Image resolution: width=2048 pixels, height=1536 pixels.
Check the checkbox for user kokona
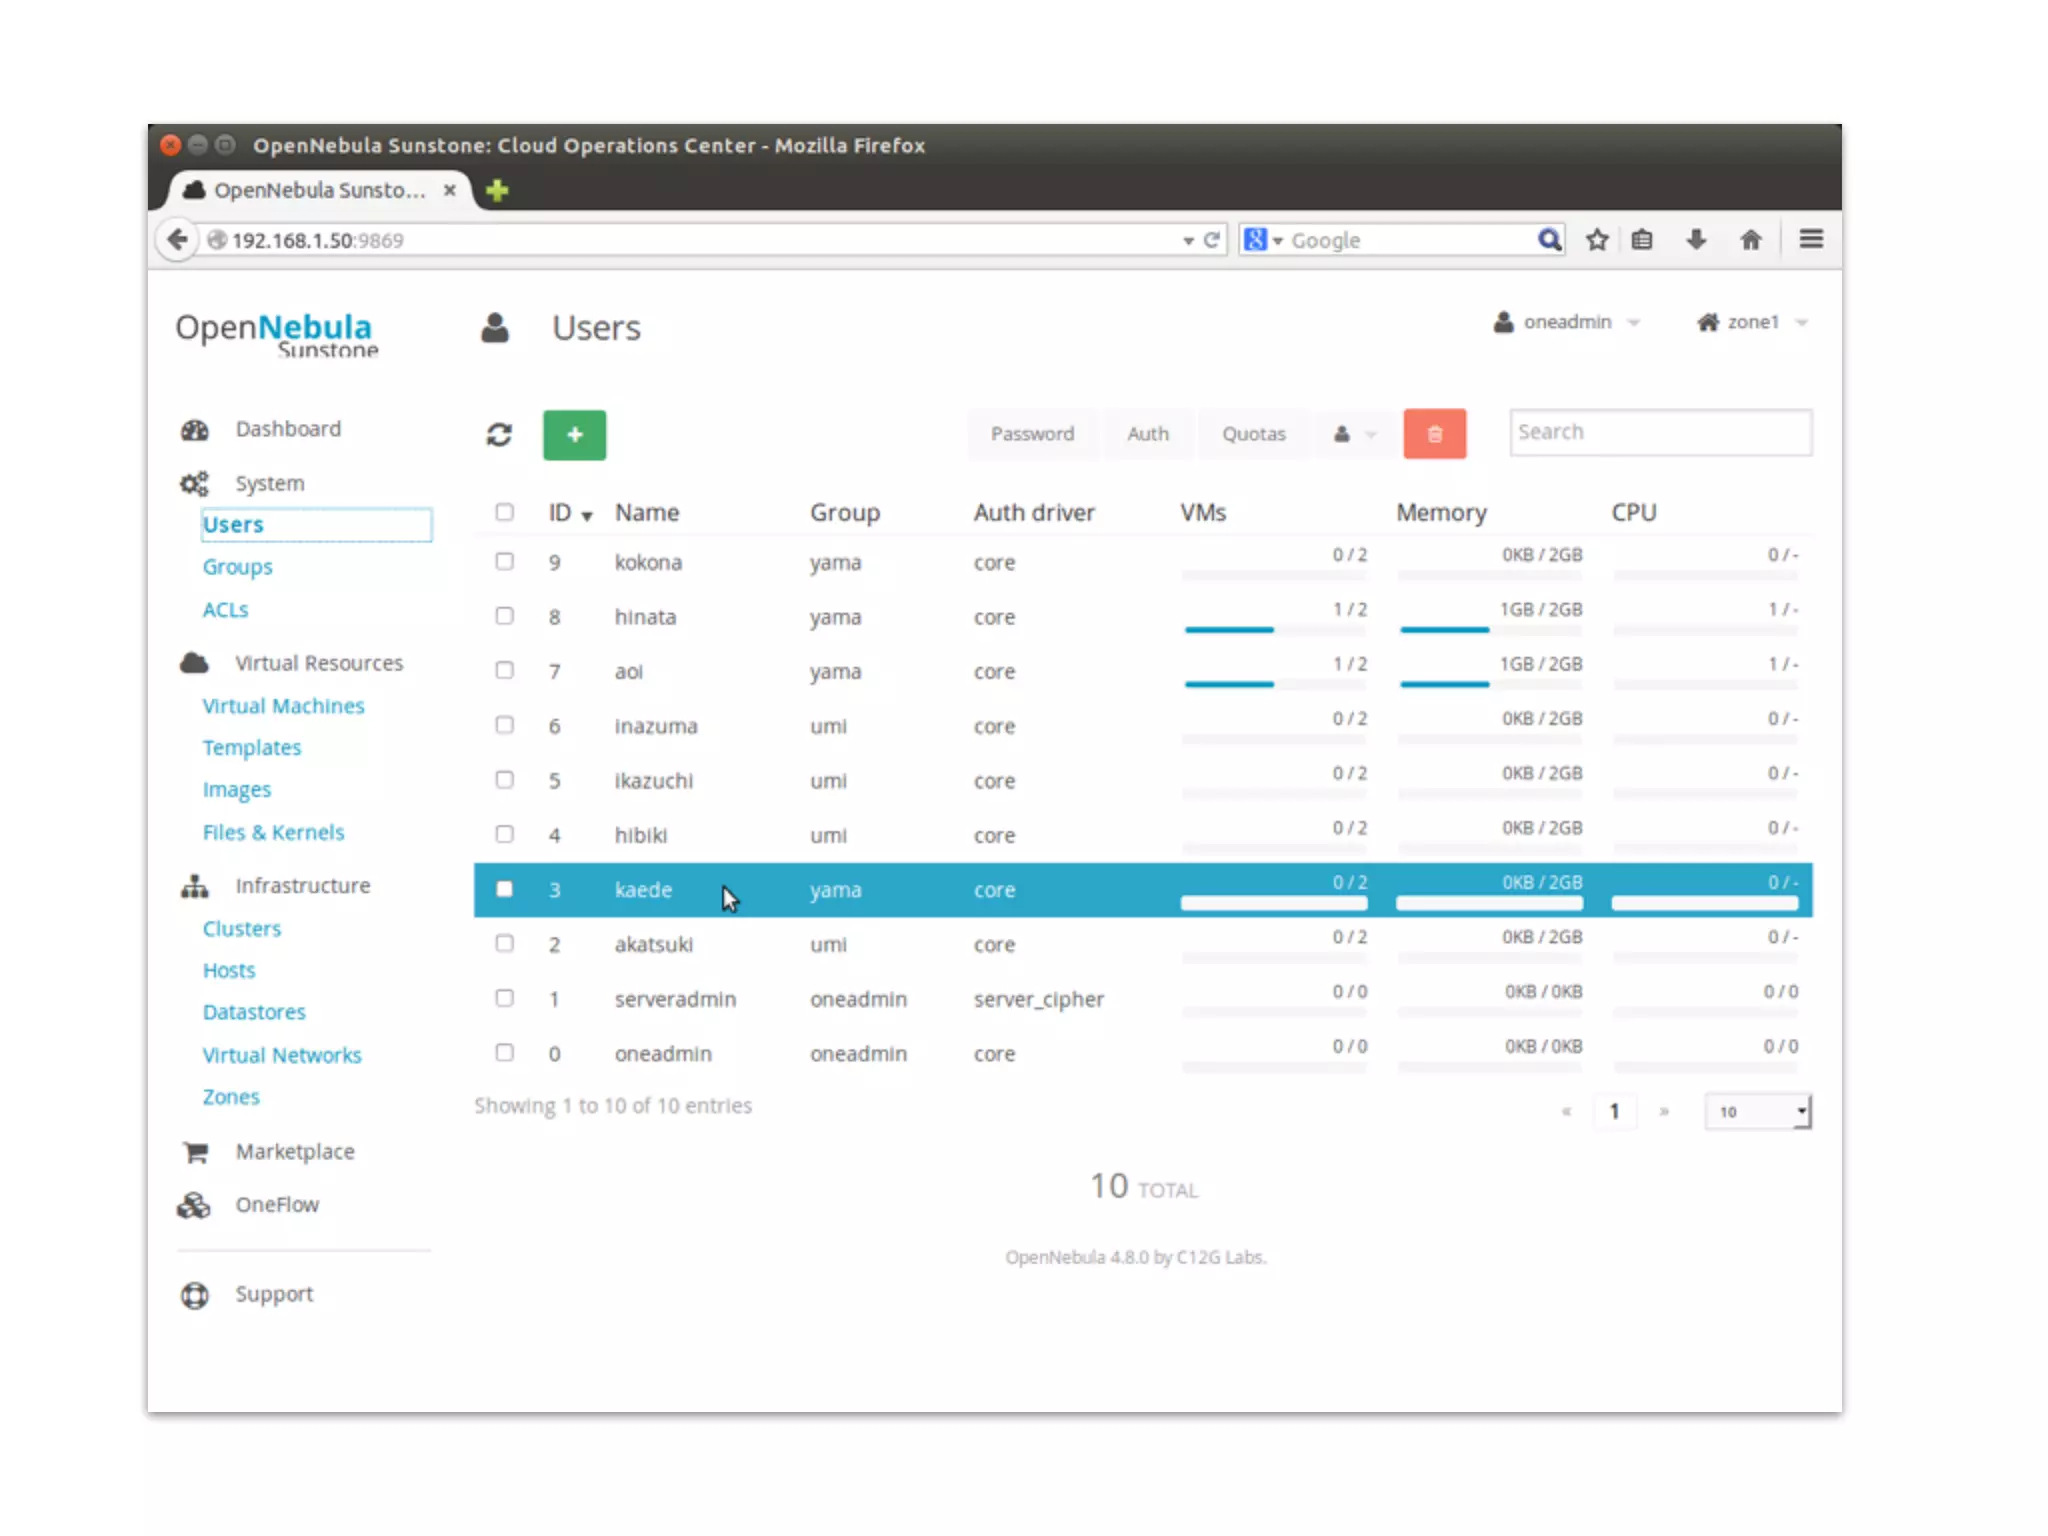click(505, 562)
